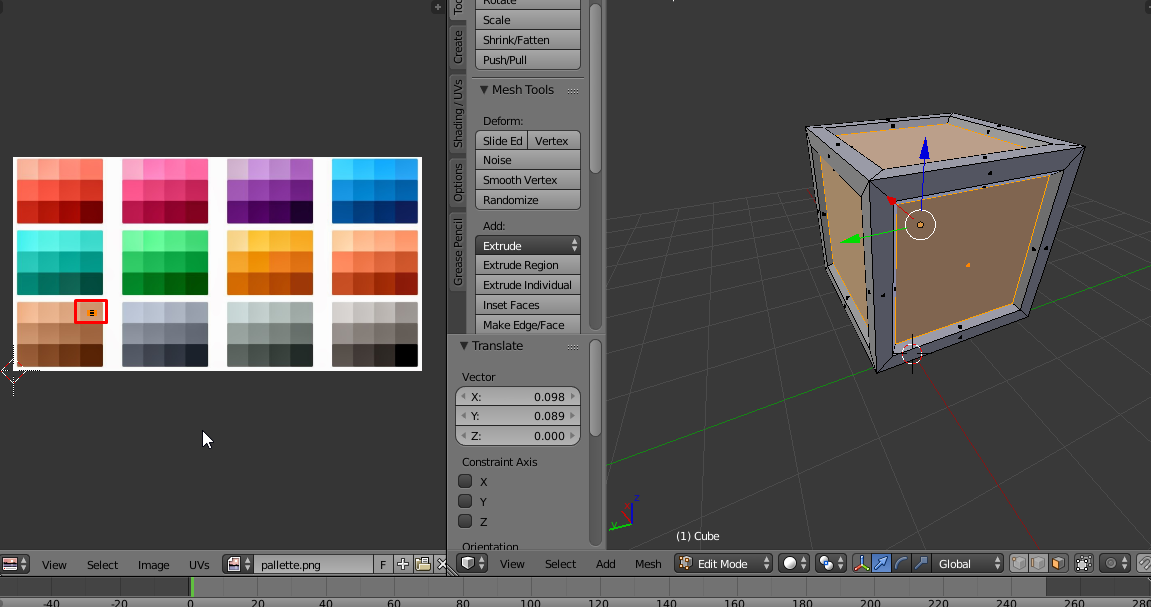Switch to the Shading / UVs tab
Screen dimensions: 1151x607
(x=457, y=114)
